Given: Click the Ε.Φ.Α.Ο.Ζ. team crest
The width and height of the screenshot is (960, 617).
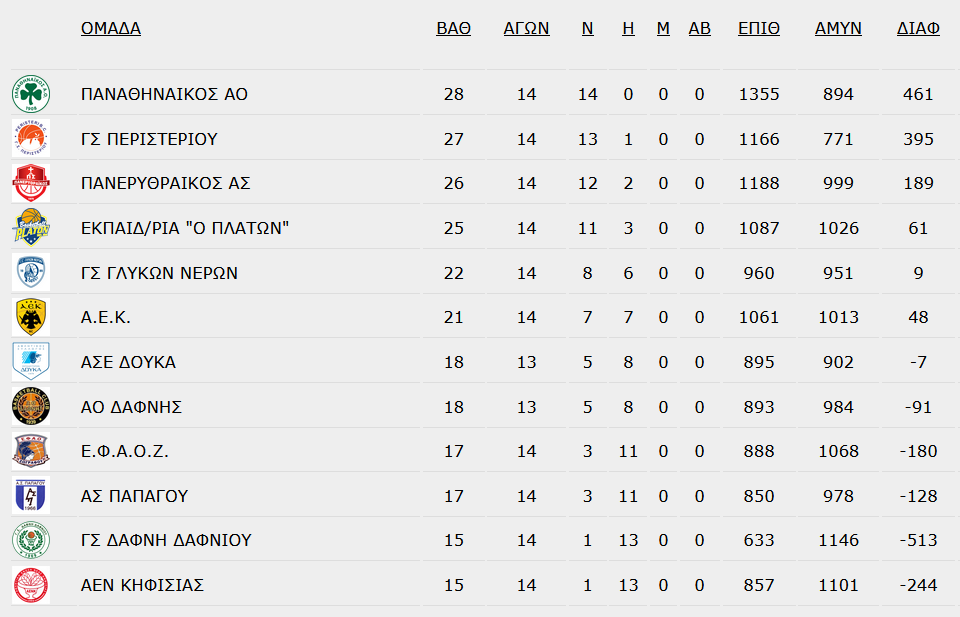Looking at the screenshot, I should click(31, 451).
